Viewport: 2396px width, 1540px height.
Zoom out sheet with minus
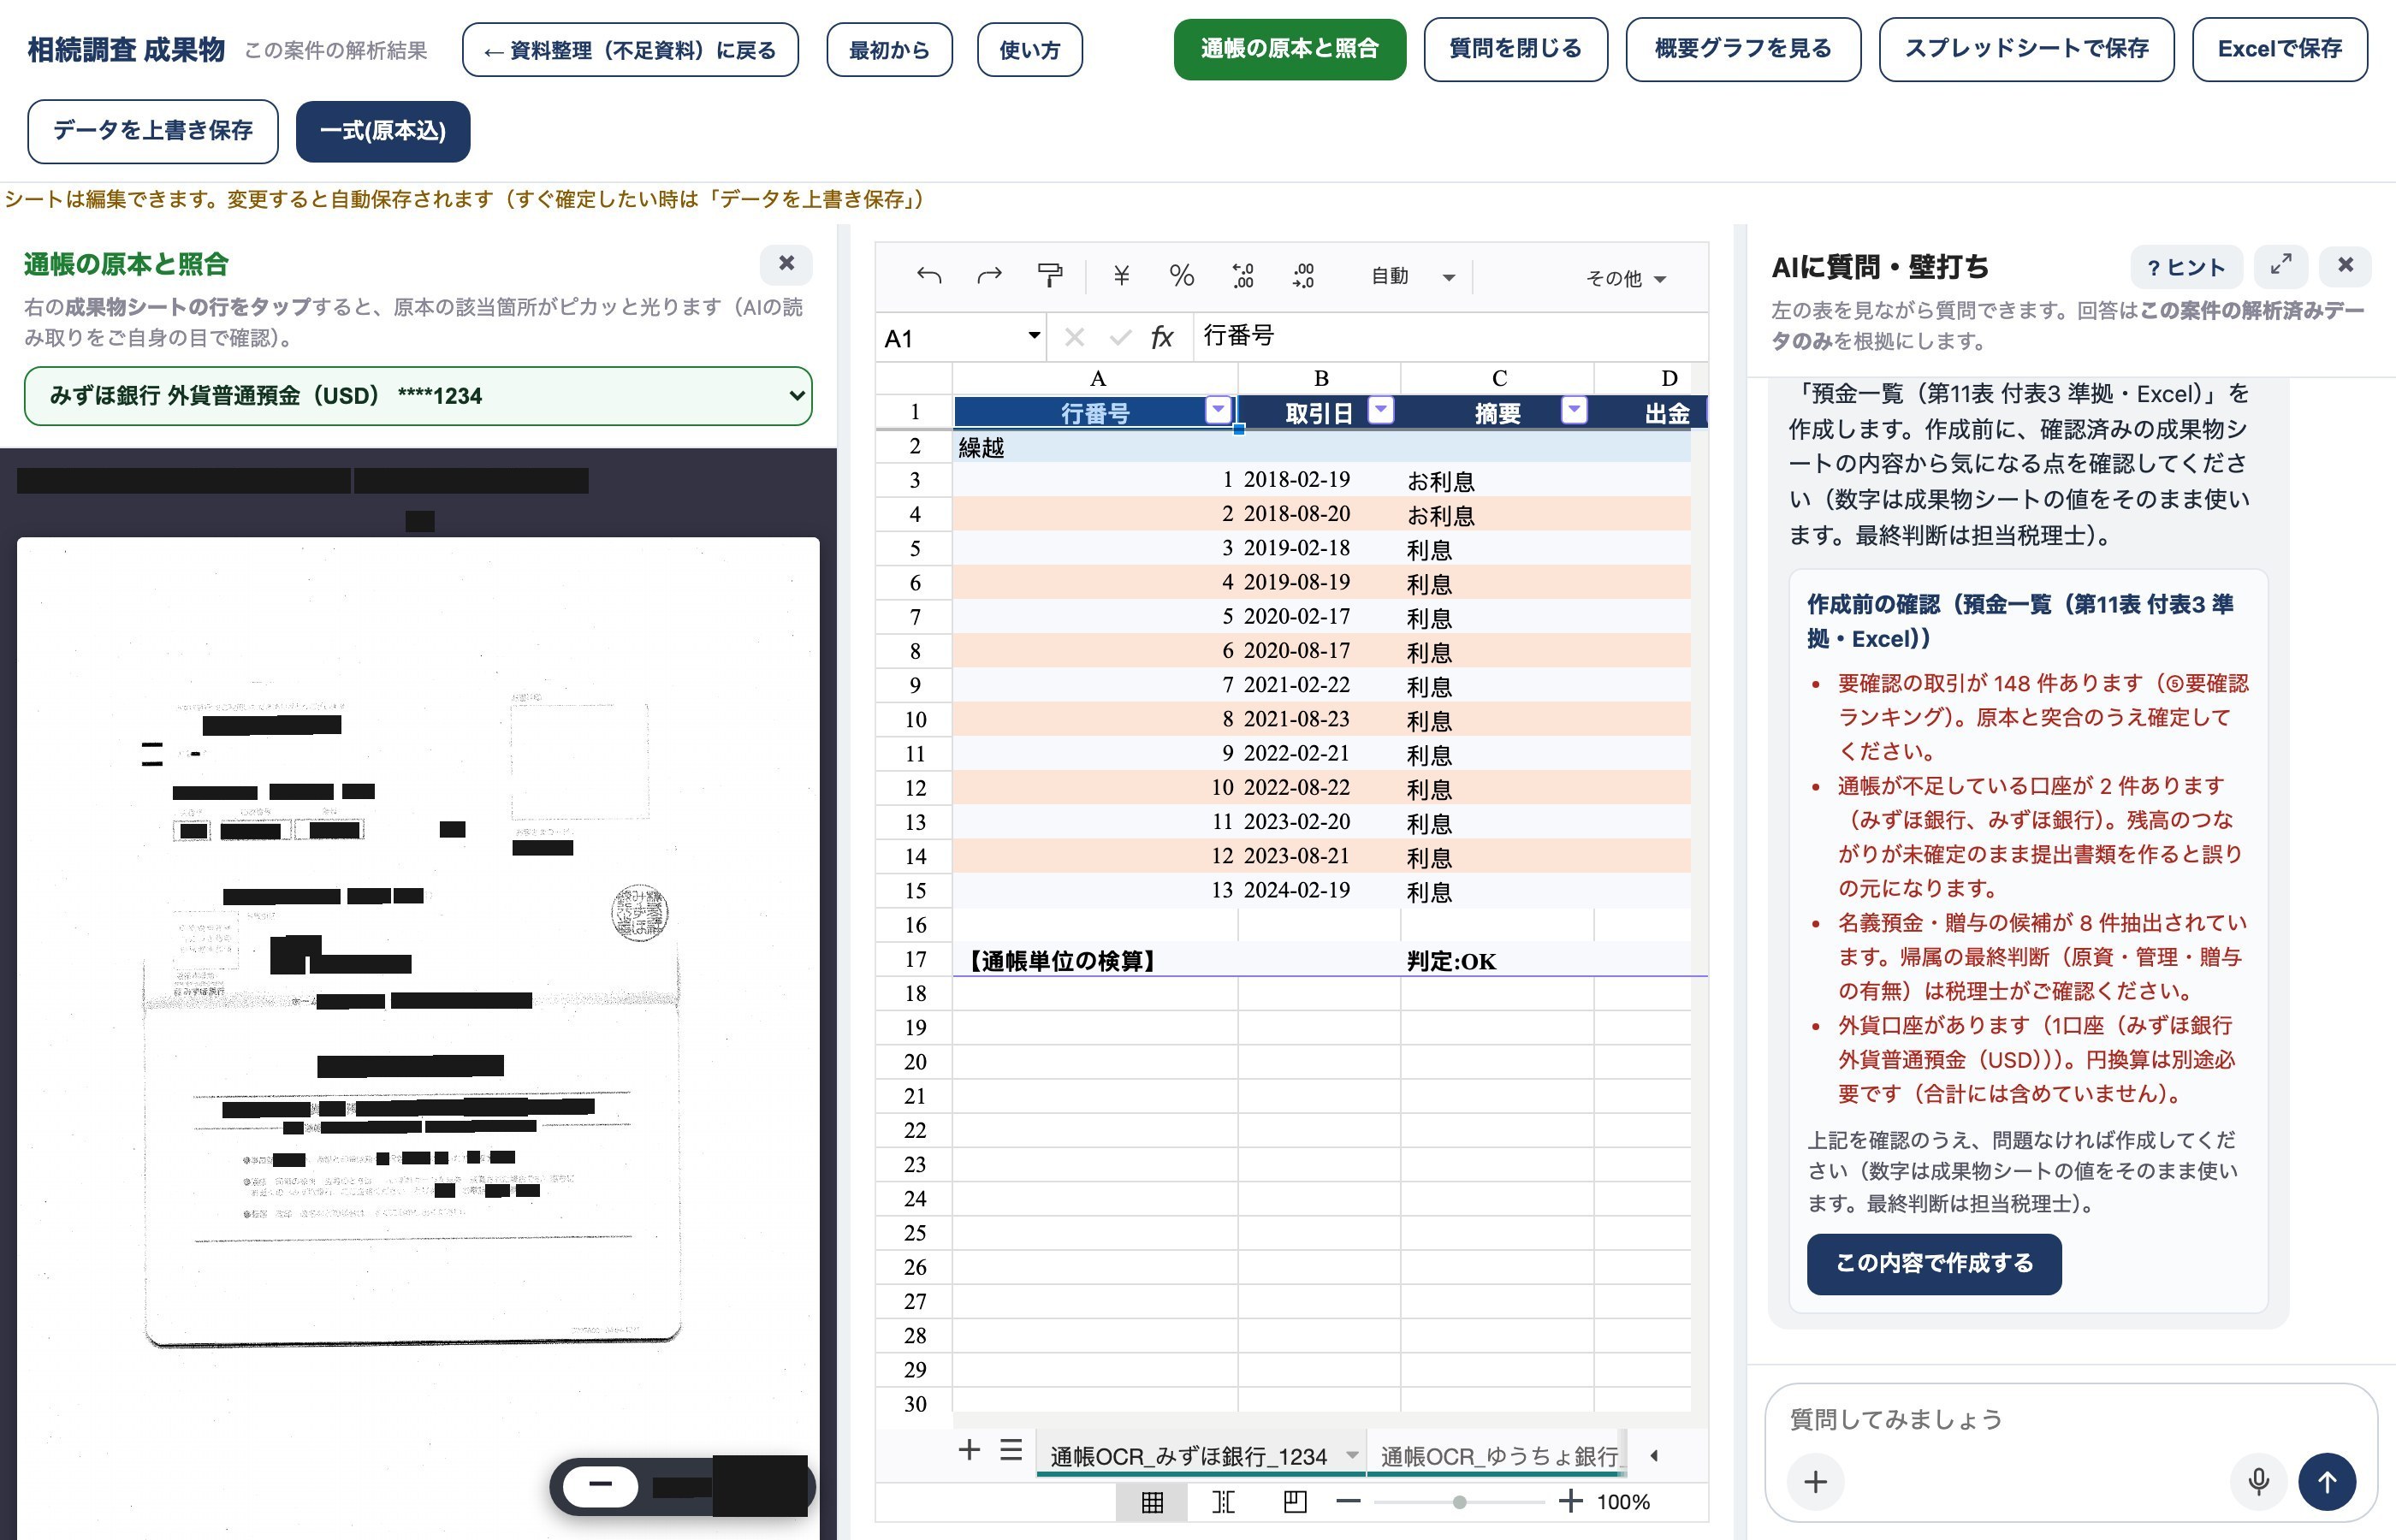click(1348, 1501)
